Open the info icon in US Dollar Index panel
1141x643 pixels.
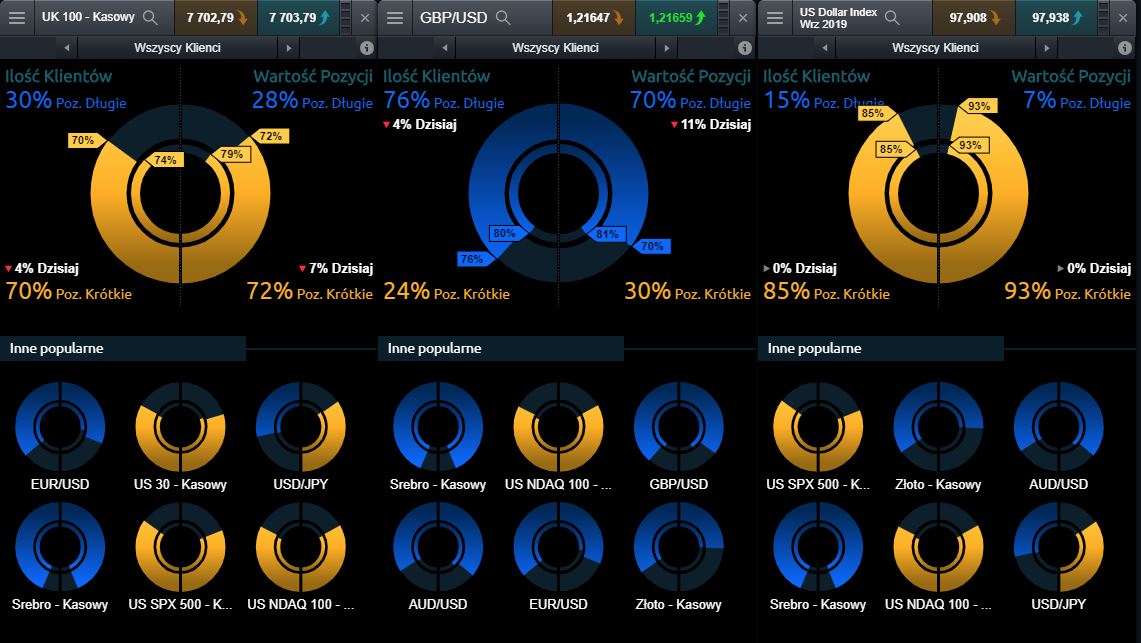[1123, 47]
